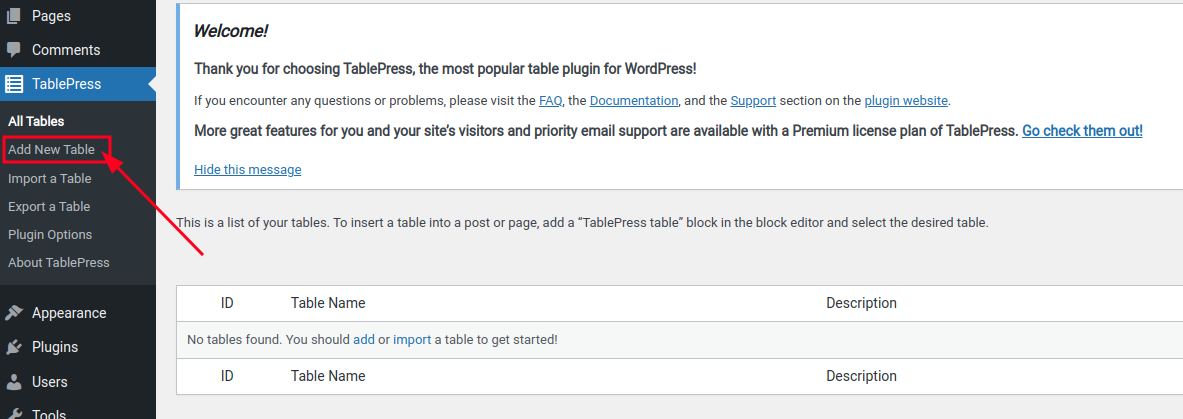This screenshot has width=1183, height=419.
Task: Open the plugin website link
Action: (906, 100)
